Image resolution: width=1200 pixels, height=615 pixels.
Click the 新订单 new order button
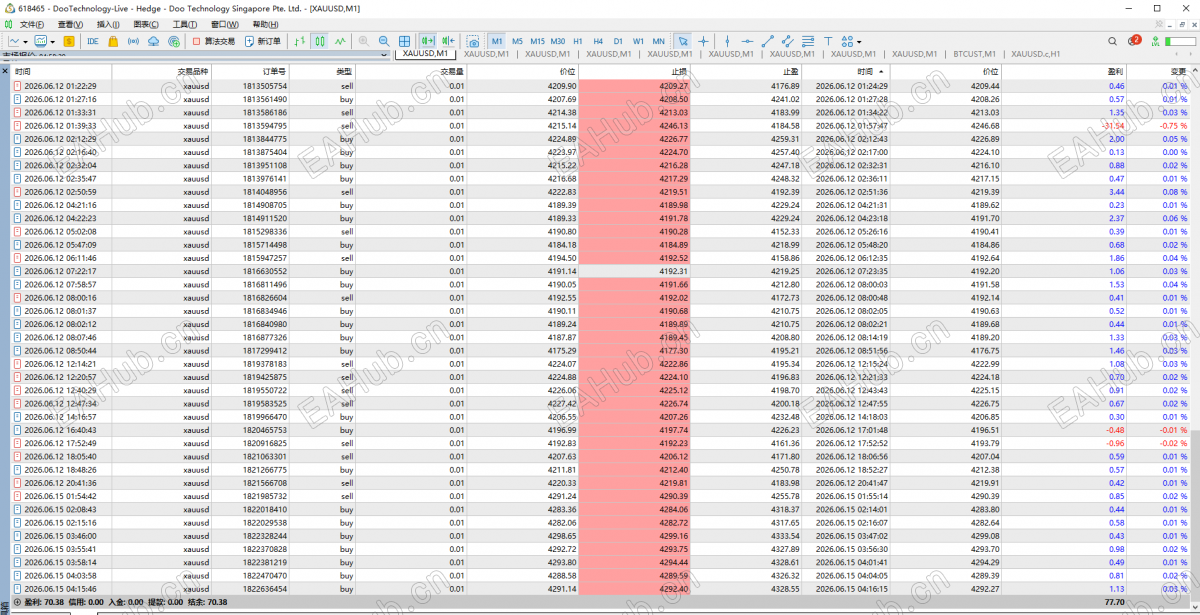point(263,41)
